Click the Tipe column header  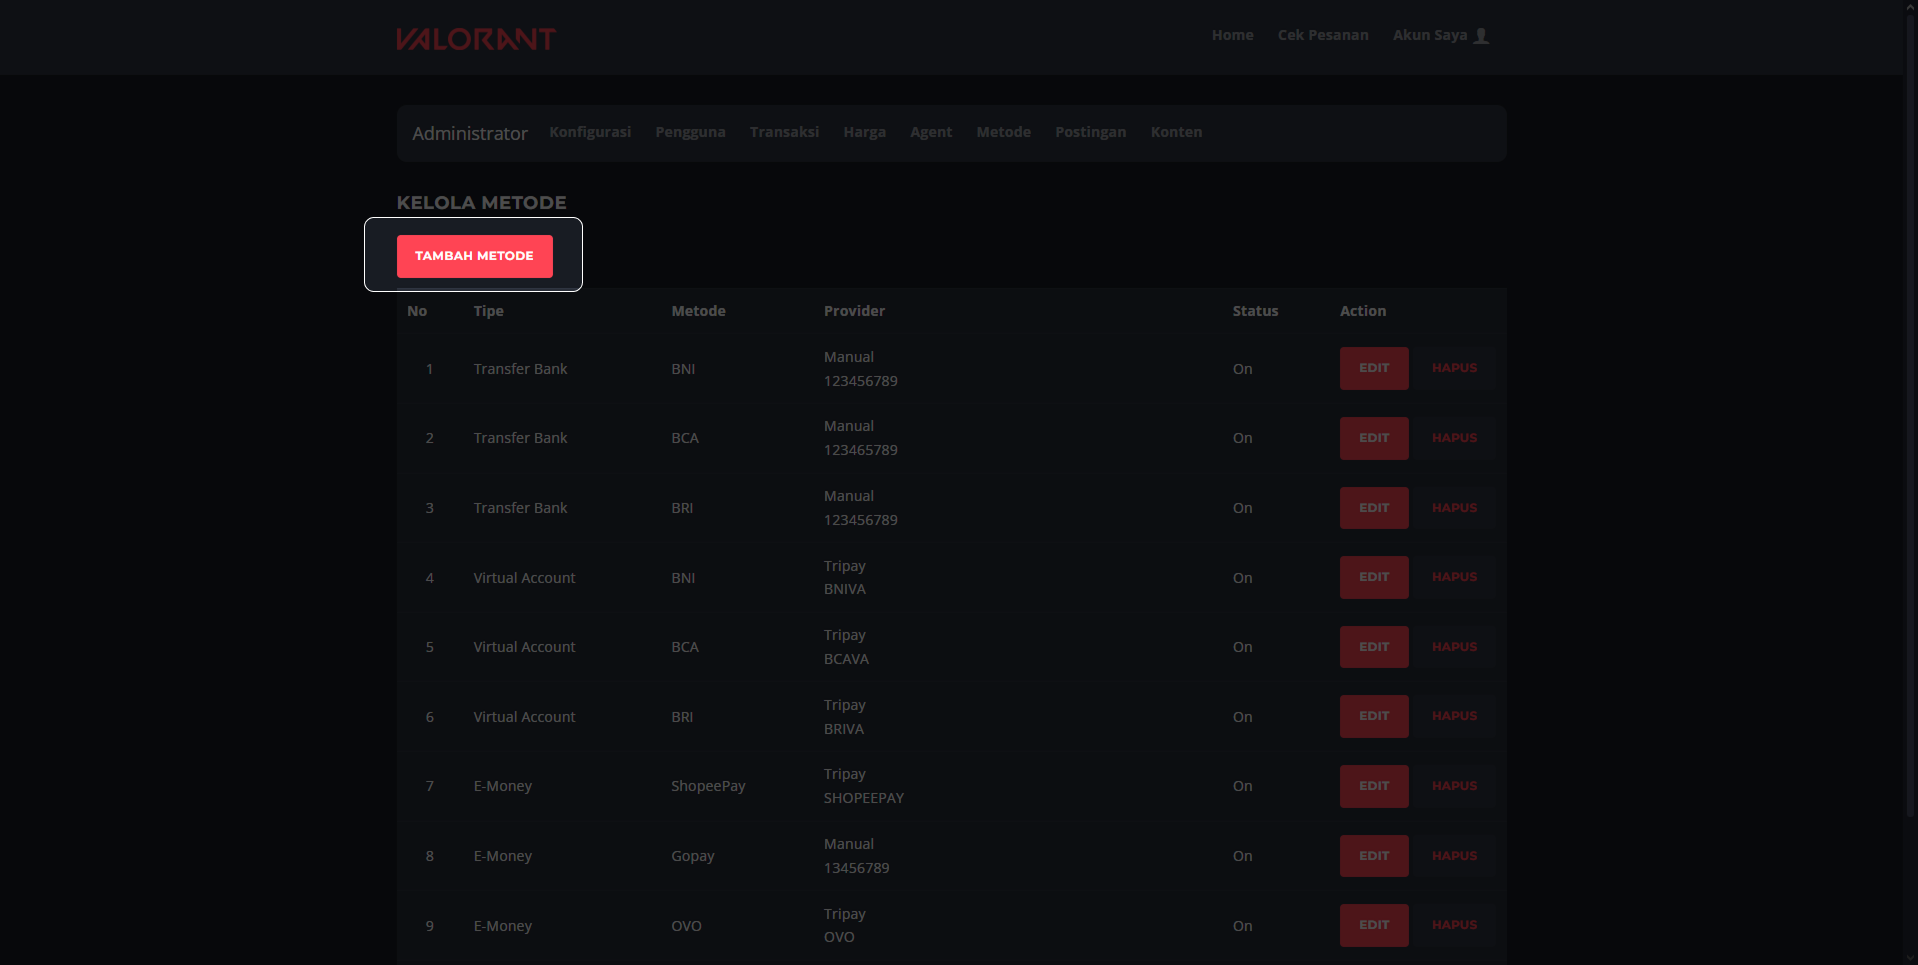(x=488, y=311)
